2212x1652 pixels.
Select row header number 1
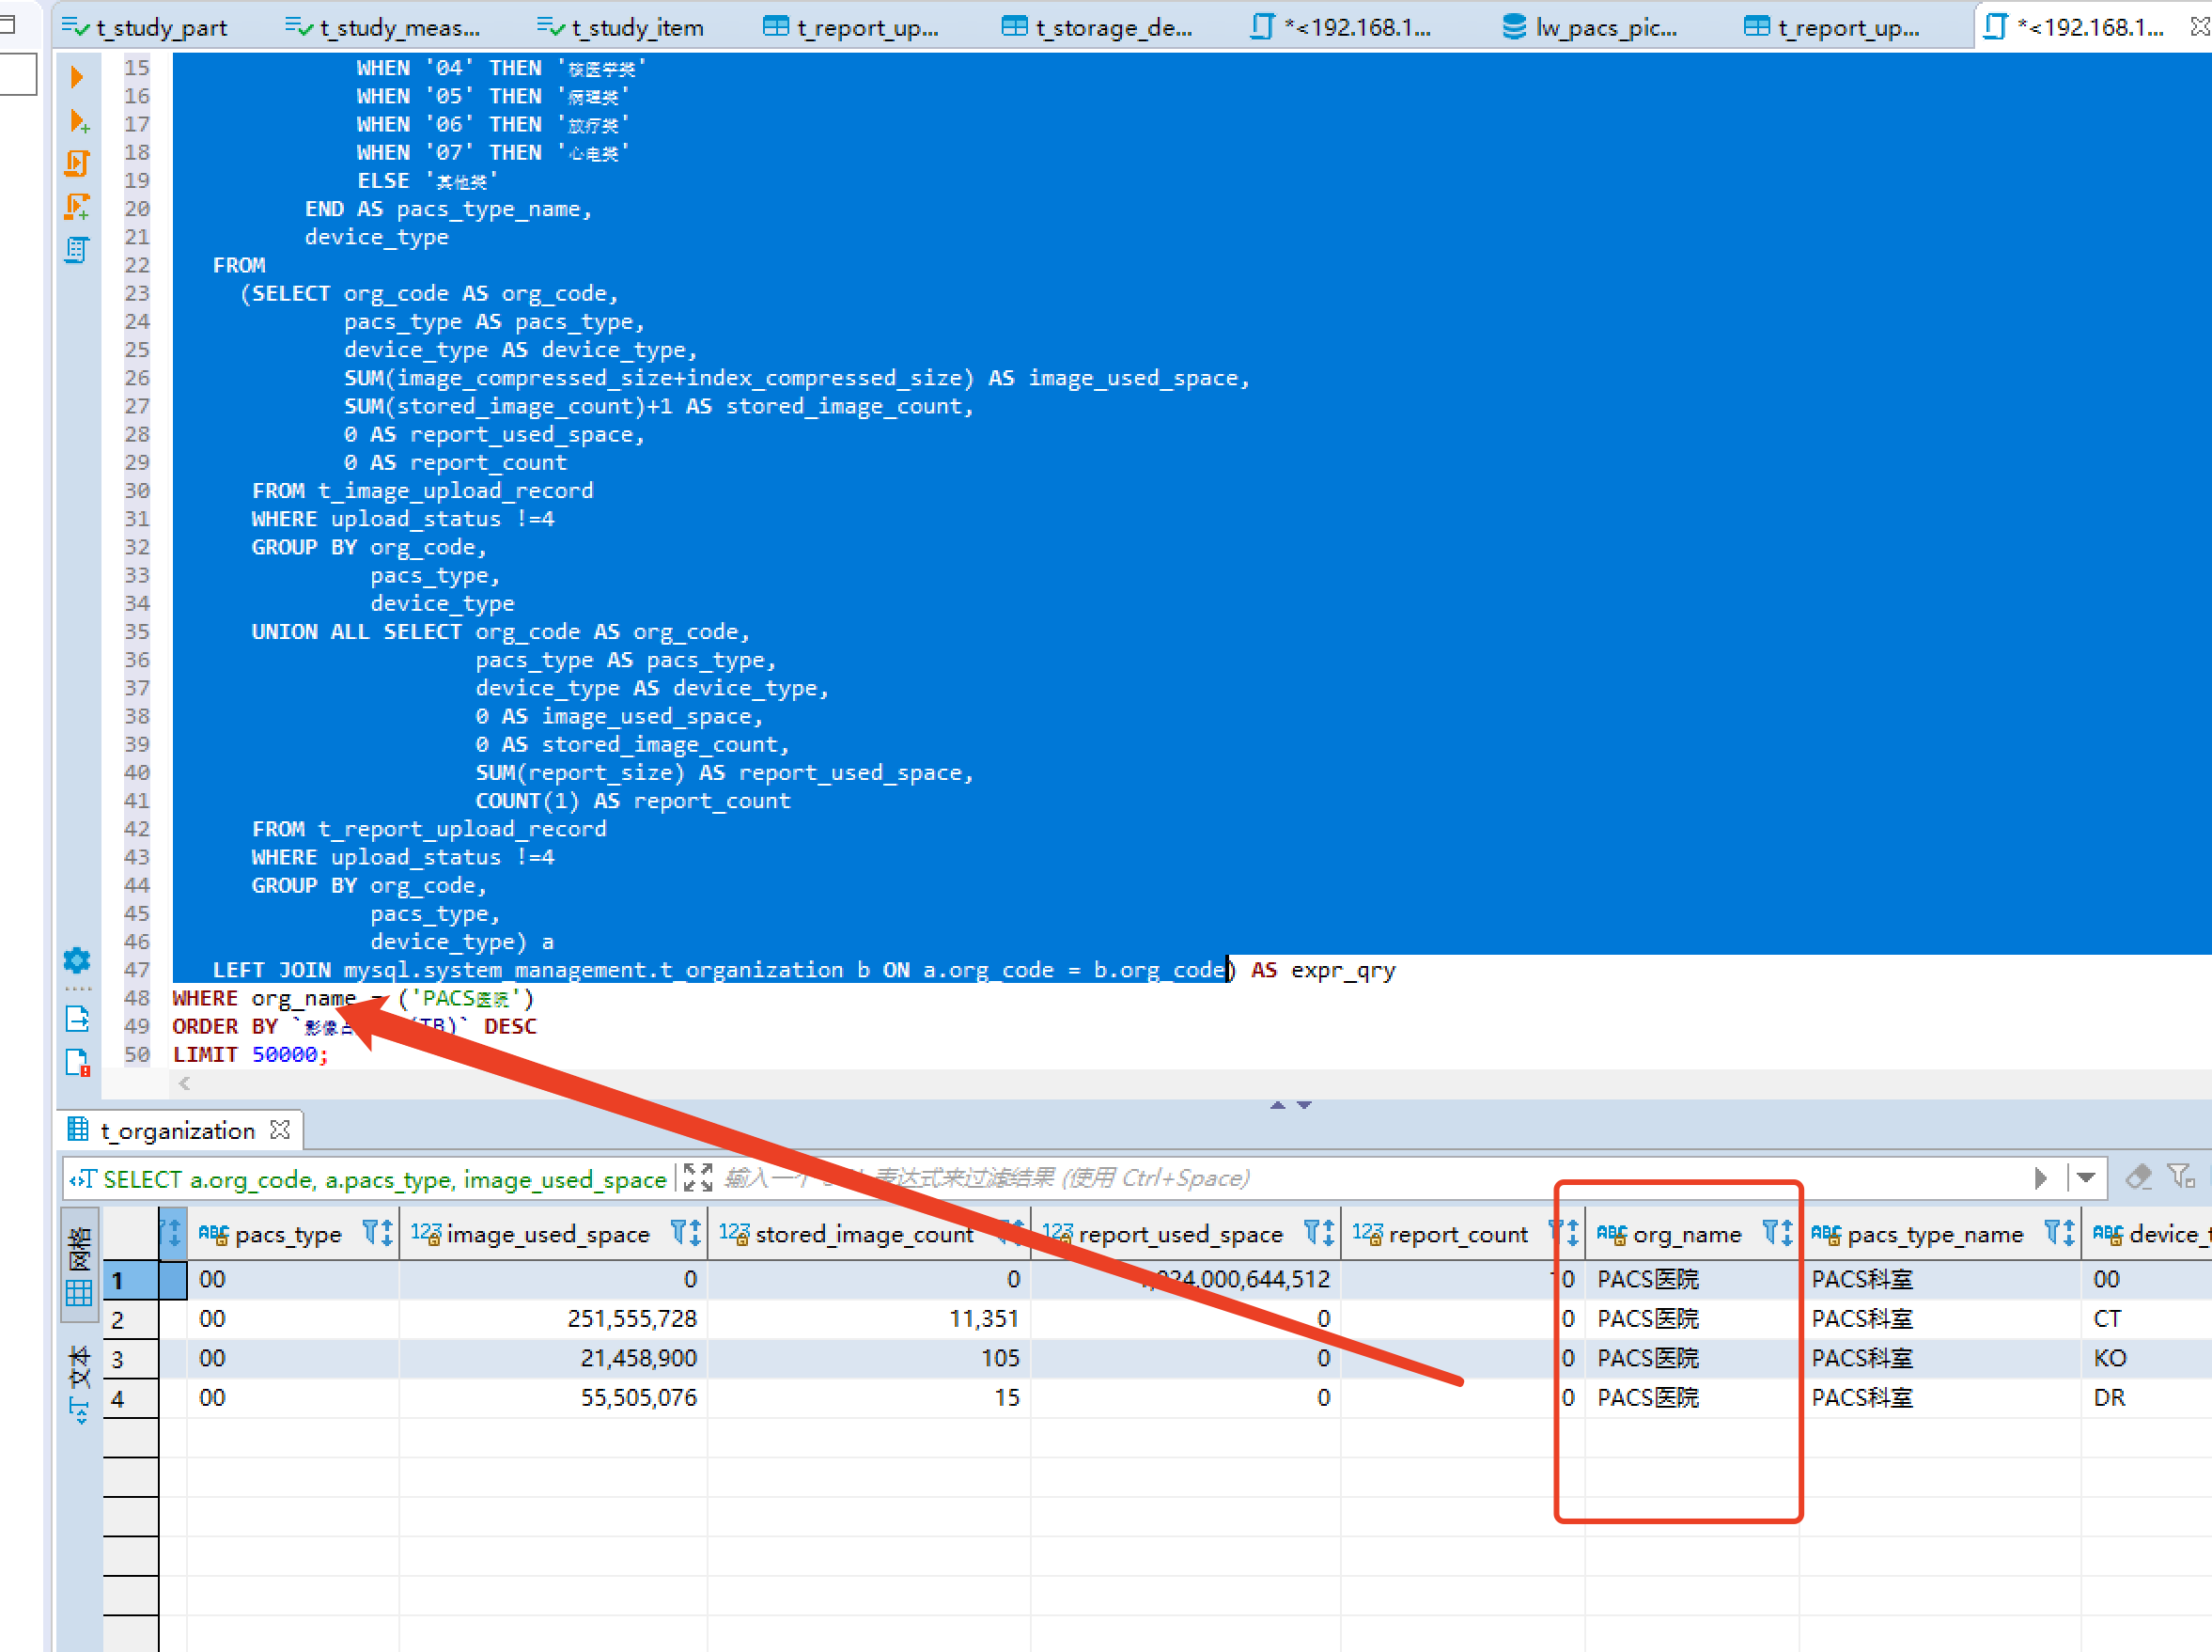(130, 1279)
